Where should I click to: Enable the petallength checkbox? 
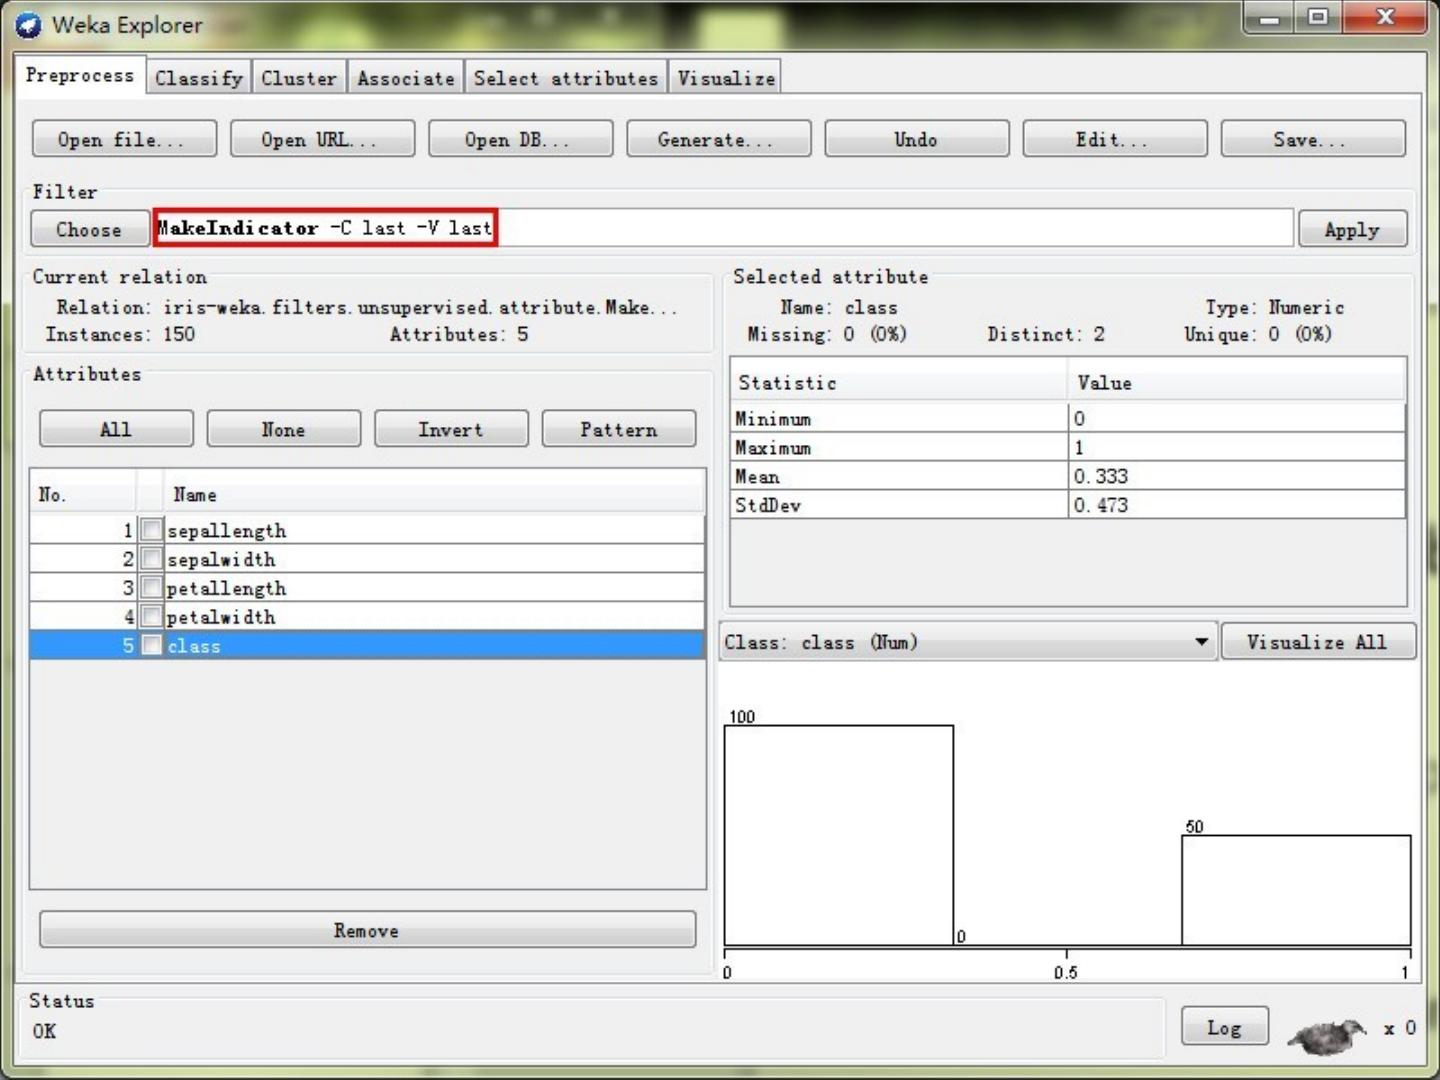pyautogui.click(x=151, y=587)
